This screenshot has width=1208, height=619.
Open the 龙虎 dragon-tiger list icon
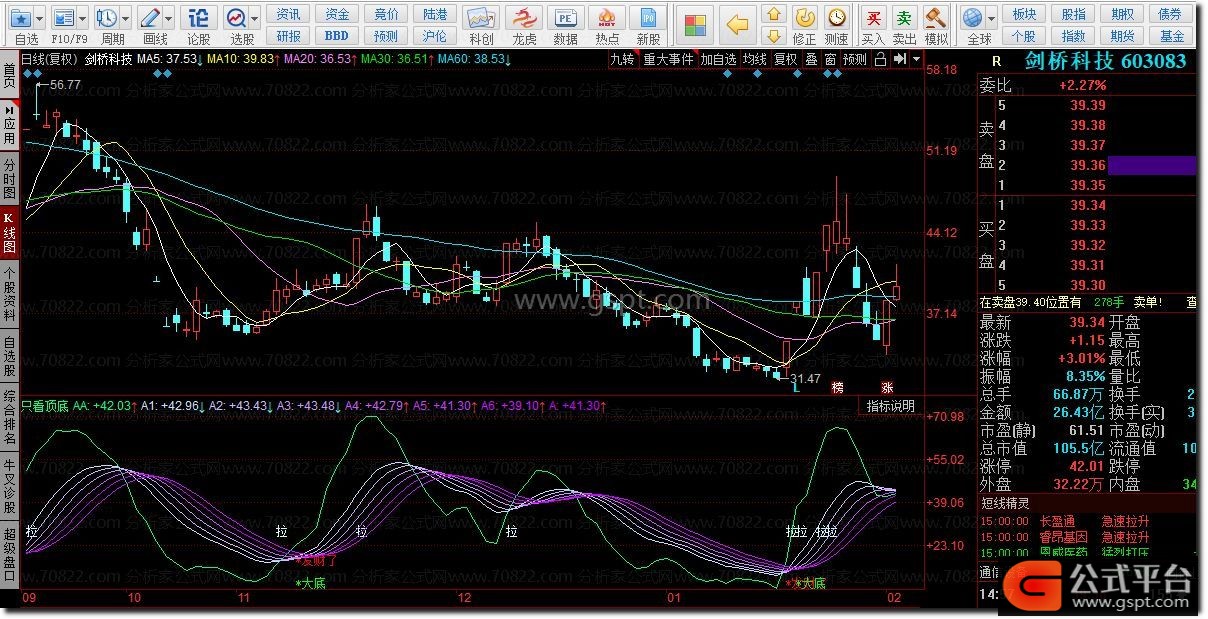click(524, 20)
